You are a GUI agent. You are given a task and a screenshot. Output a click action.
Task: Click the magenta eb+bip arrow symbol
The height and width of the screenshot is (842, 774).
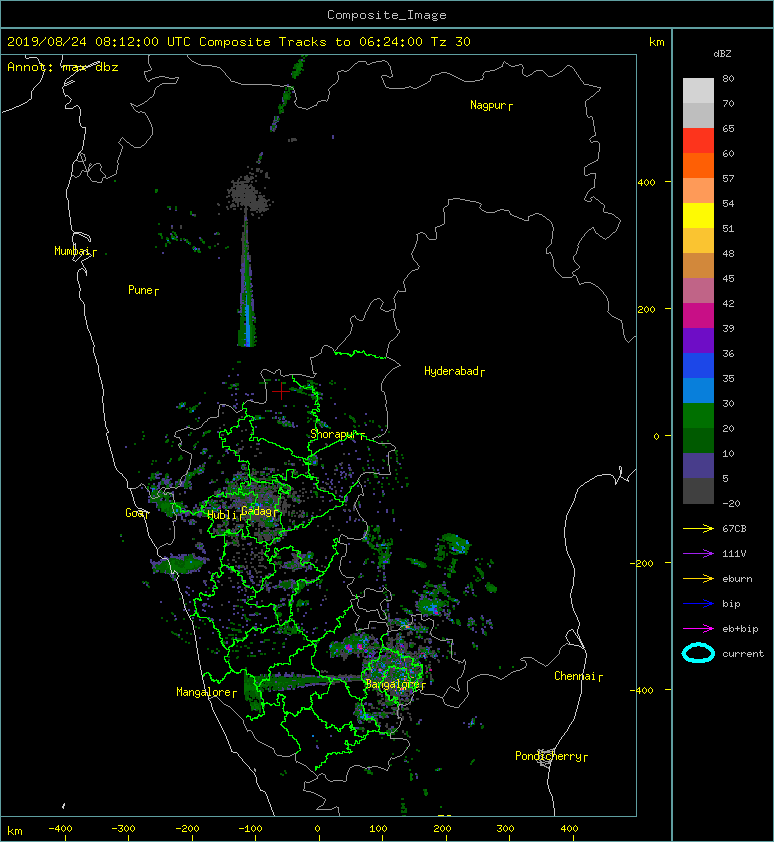point(698,629)
